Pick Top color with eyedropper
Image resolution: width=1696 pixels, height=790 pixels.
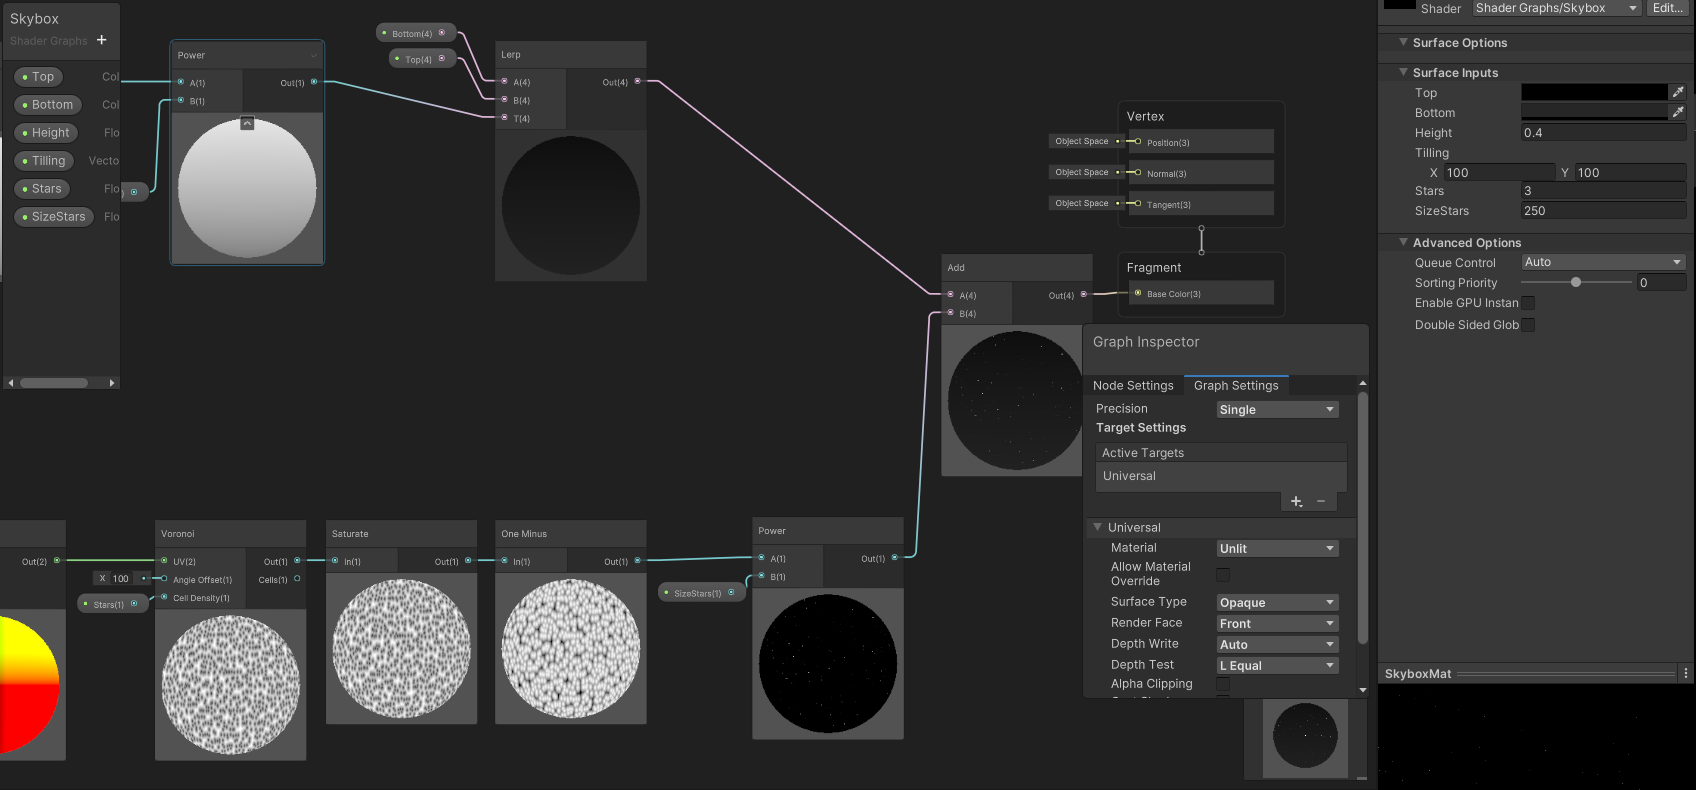tap(1678, 92)
